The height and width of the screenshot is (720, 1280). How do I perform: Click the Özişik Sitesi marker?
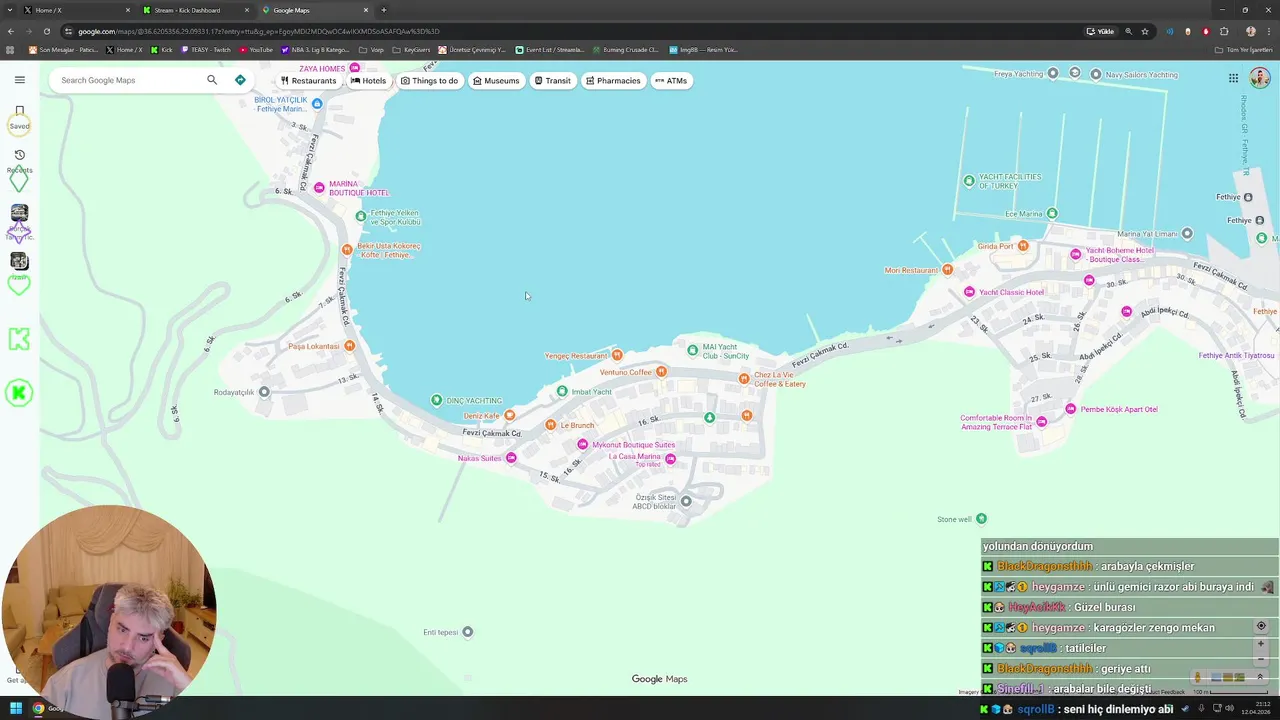click(686, 501)
